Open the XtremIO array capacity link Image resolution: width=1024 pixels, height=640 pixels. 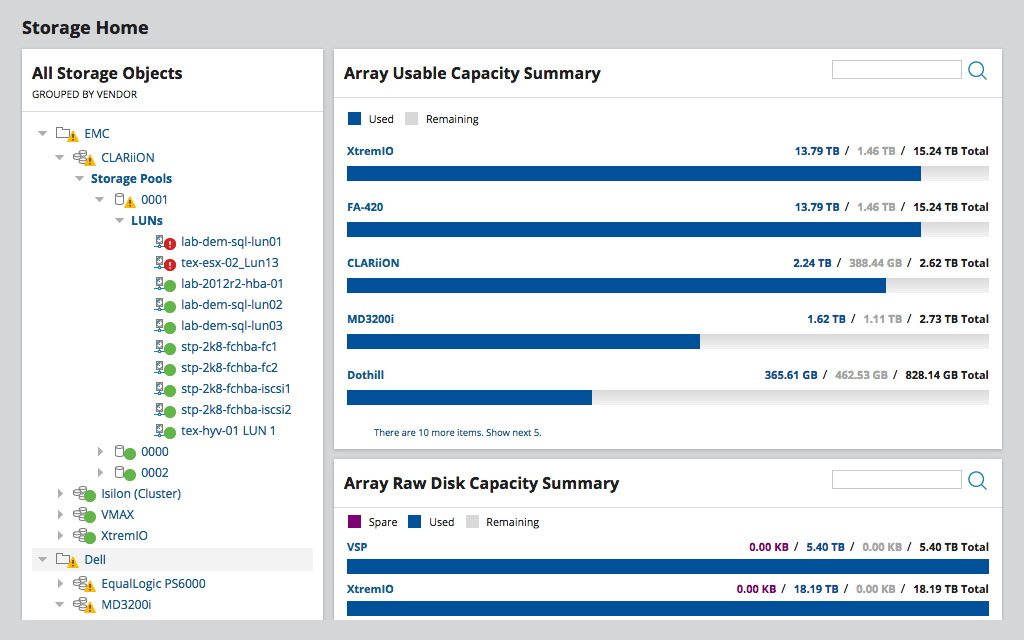point(368,150)
